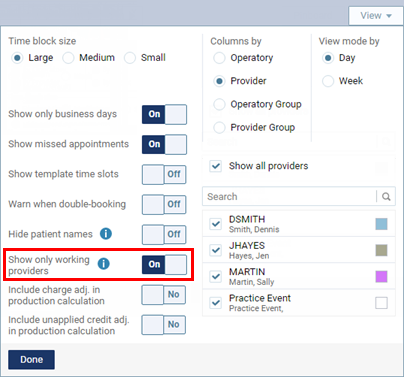
Task: Enable Warn when double-booking toggle
Action: [x=164, y=204]
